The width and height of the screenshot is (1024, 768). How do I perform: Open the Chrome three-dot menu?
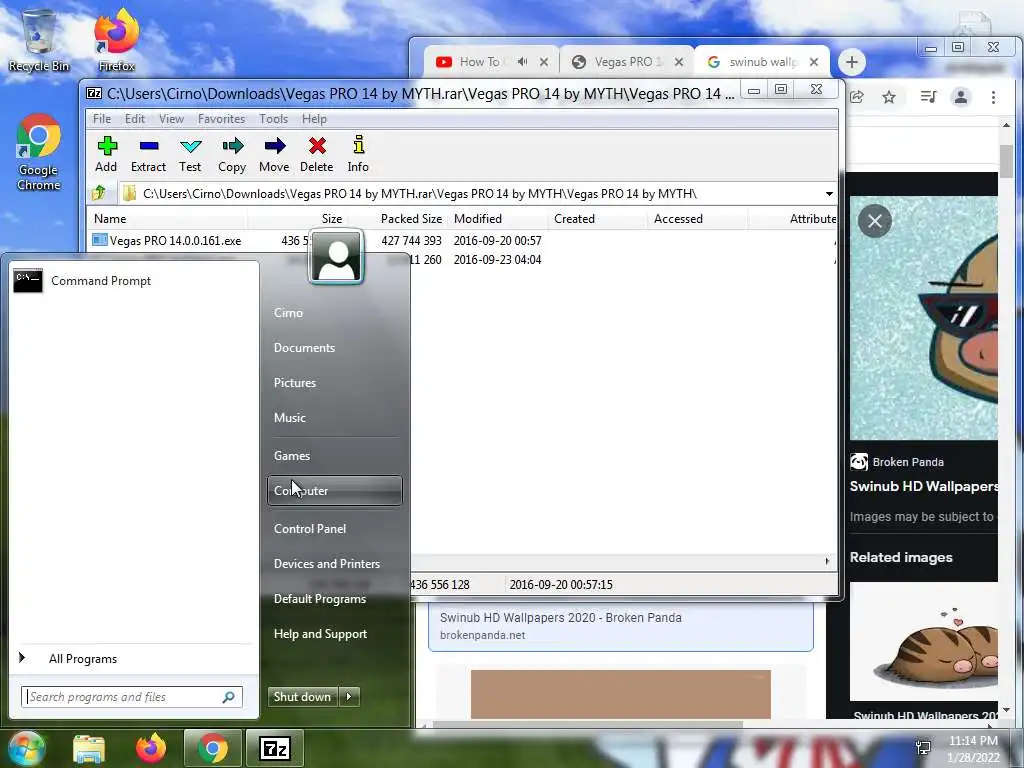(993, 97)
